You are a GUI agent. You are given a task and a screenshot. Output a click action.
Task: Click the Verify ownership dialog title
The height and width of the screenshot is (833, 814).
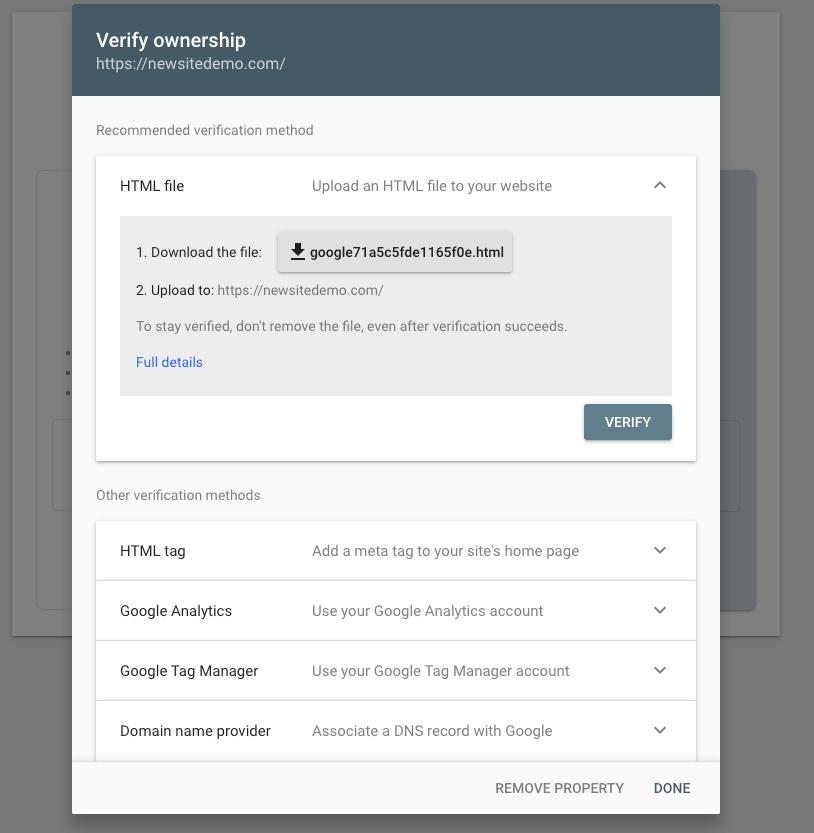click(x=170, y=41)
